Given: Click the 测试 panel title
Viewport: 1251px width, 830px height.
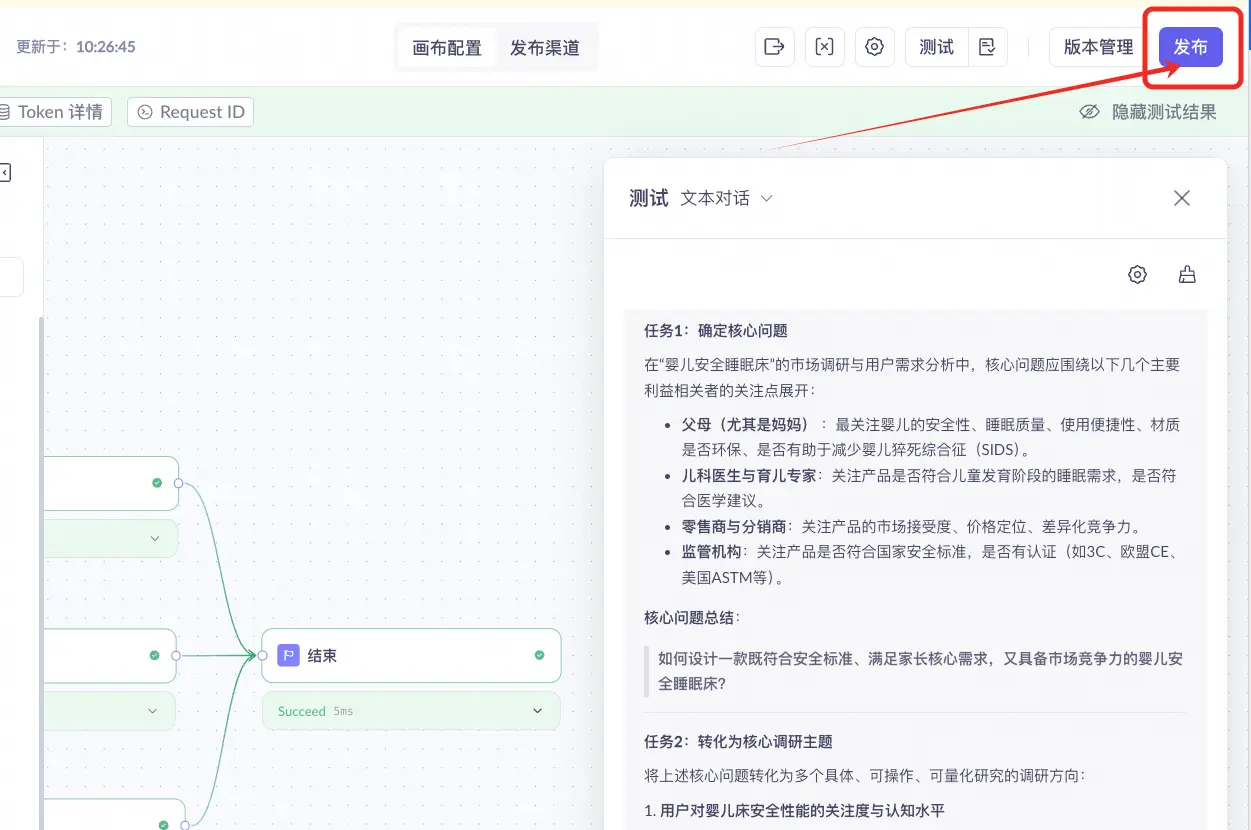Looking at the screenshot, I should [648, 198].
